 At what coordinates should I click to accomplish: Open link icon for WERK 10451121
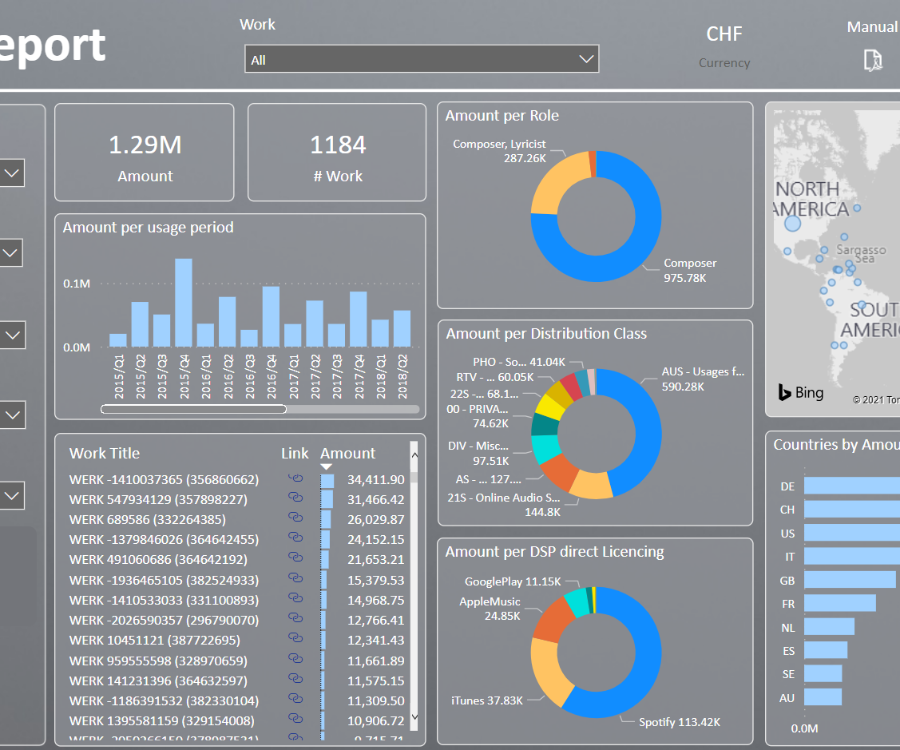coord(295,640)
